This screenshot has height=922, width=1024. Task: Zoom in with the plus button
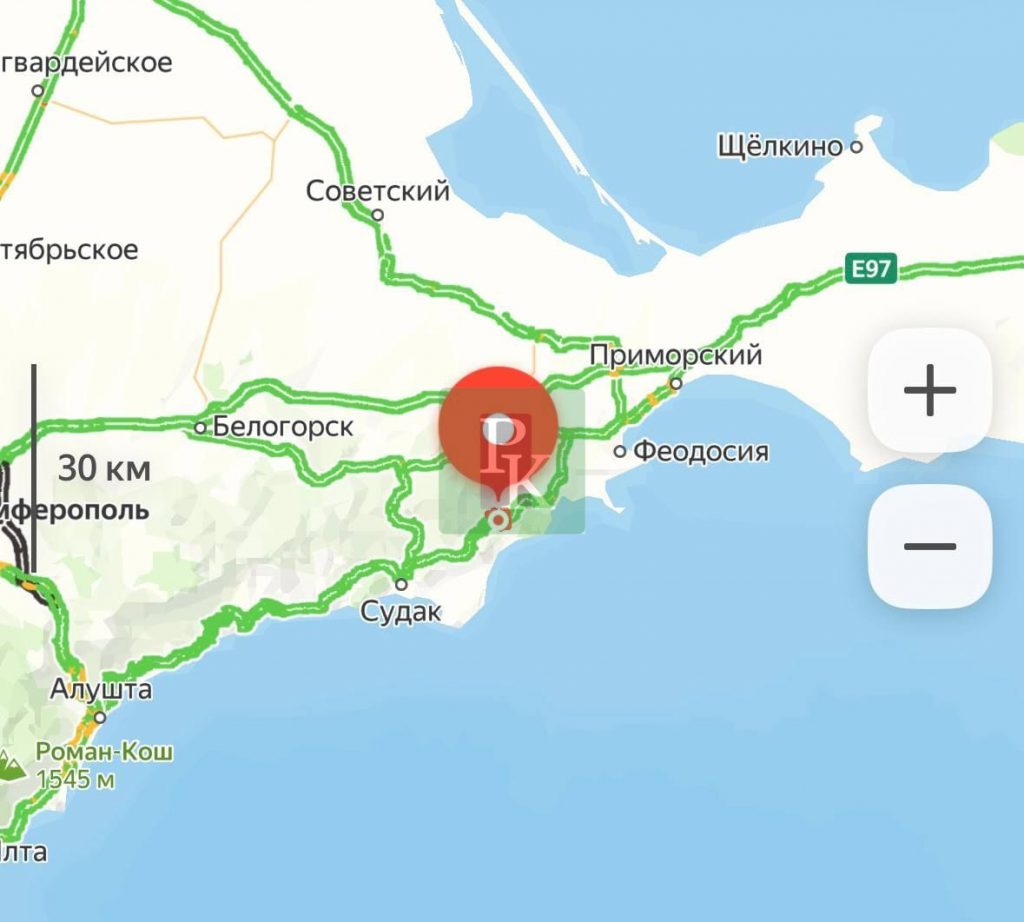point(930,390)
